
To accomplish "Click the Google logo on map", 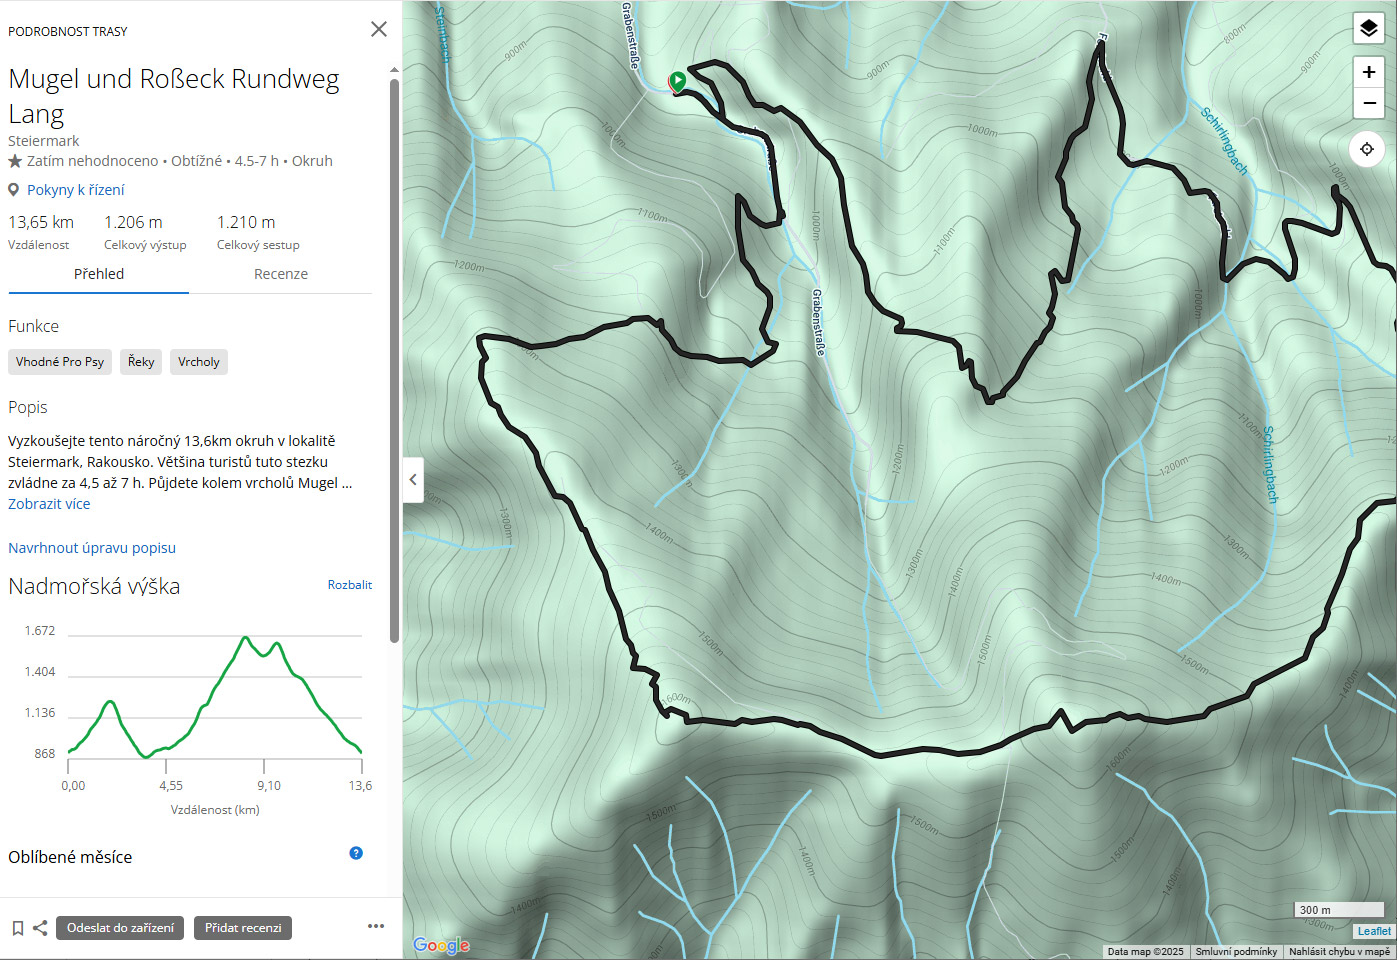I will [441, 945].
